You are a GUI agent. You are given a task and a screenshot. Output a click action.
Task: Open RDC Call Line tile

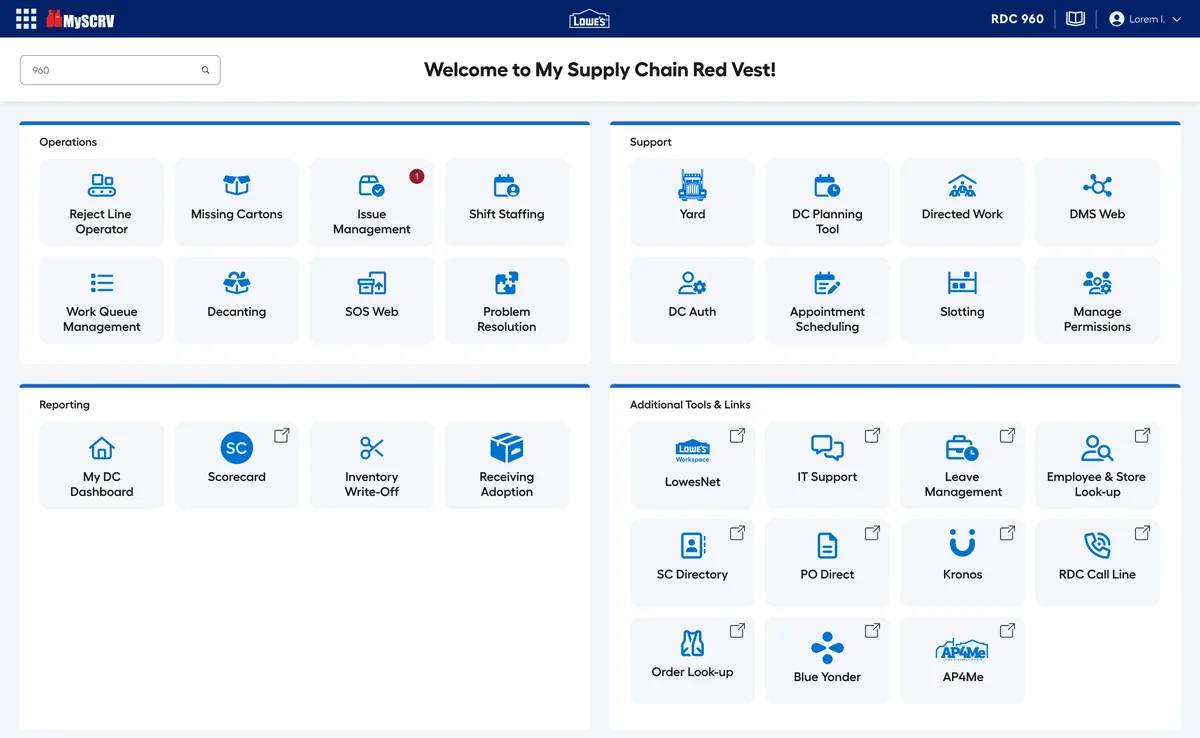[1097, 562]
